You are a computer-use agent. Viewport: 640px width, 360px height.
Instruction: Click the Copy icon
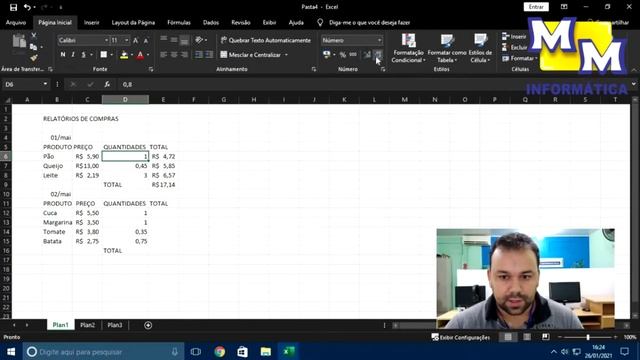point(34,47)
